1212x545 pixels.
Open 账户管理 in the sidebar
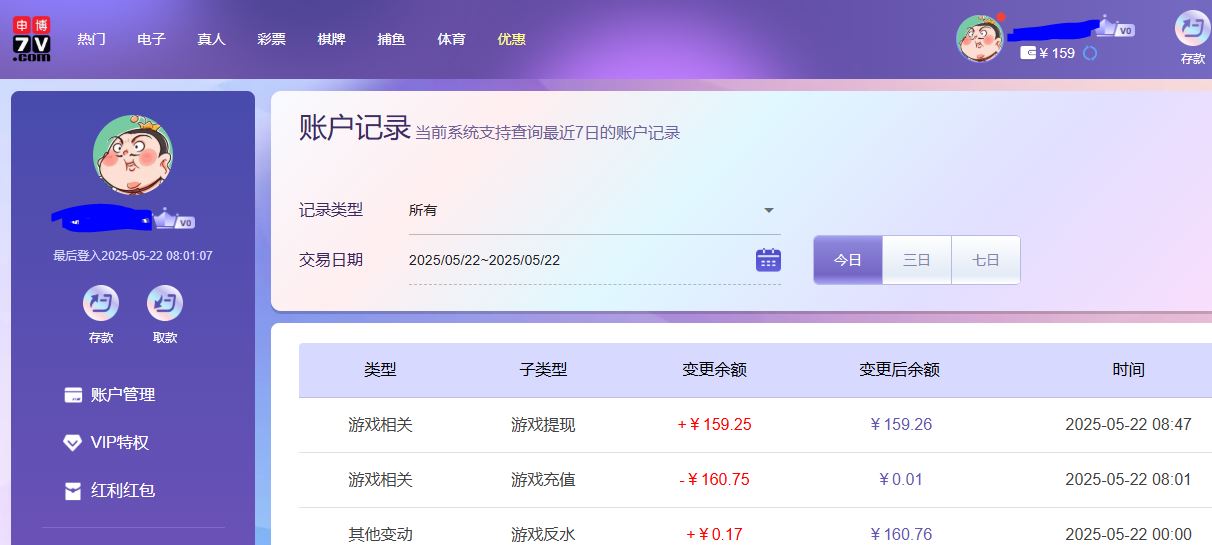123,395
